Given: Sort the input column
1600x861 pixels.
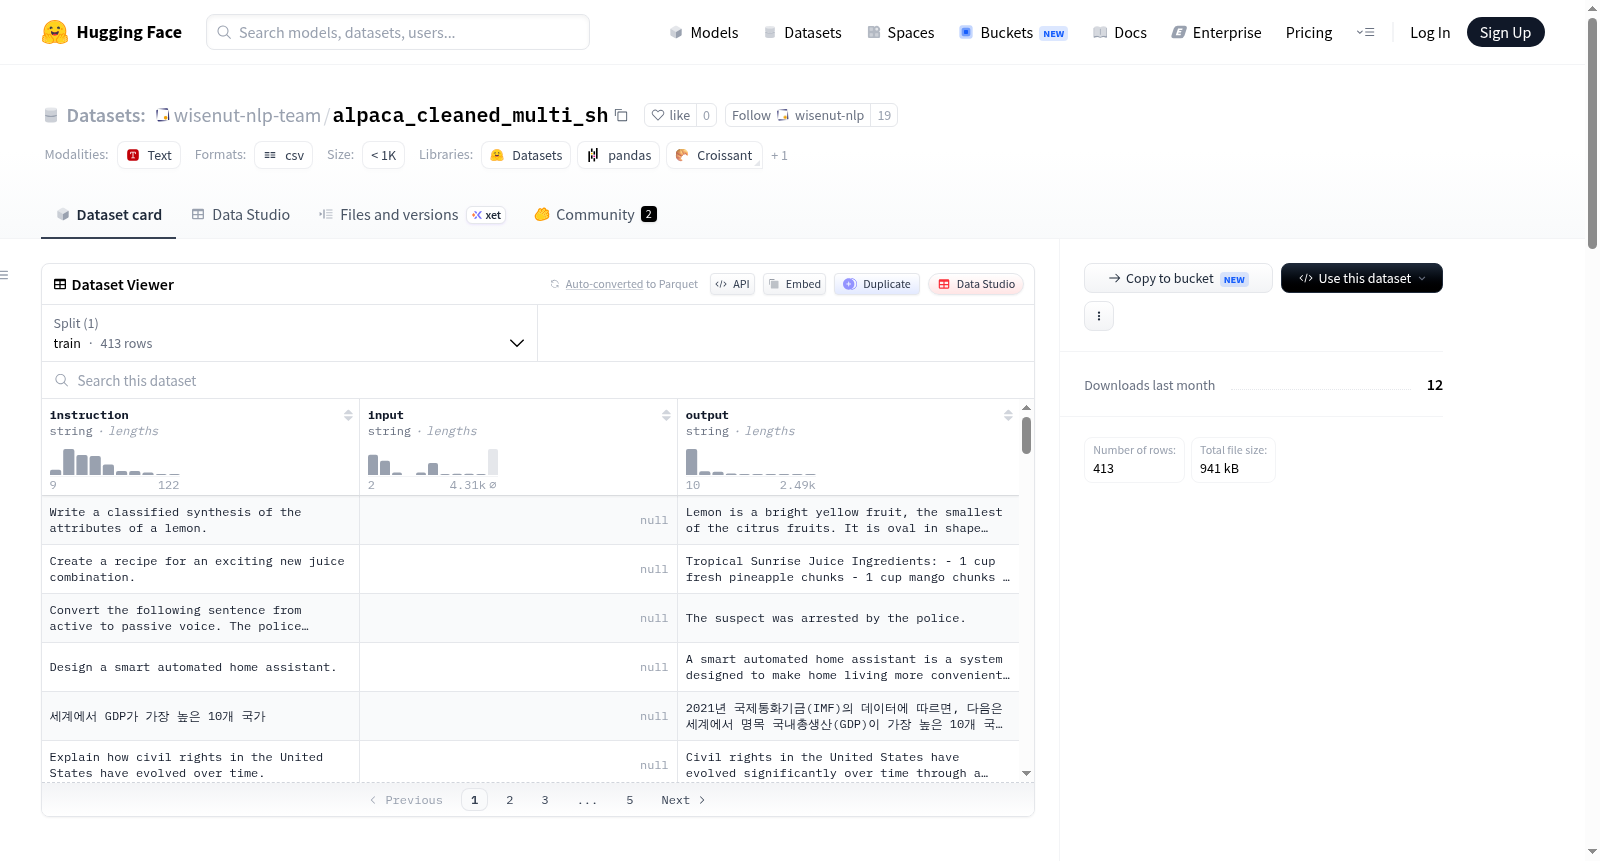Looking at the screenshot, I should tap(666, 415).
